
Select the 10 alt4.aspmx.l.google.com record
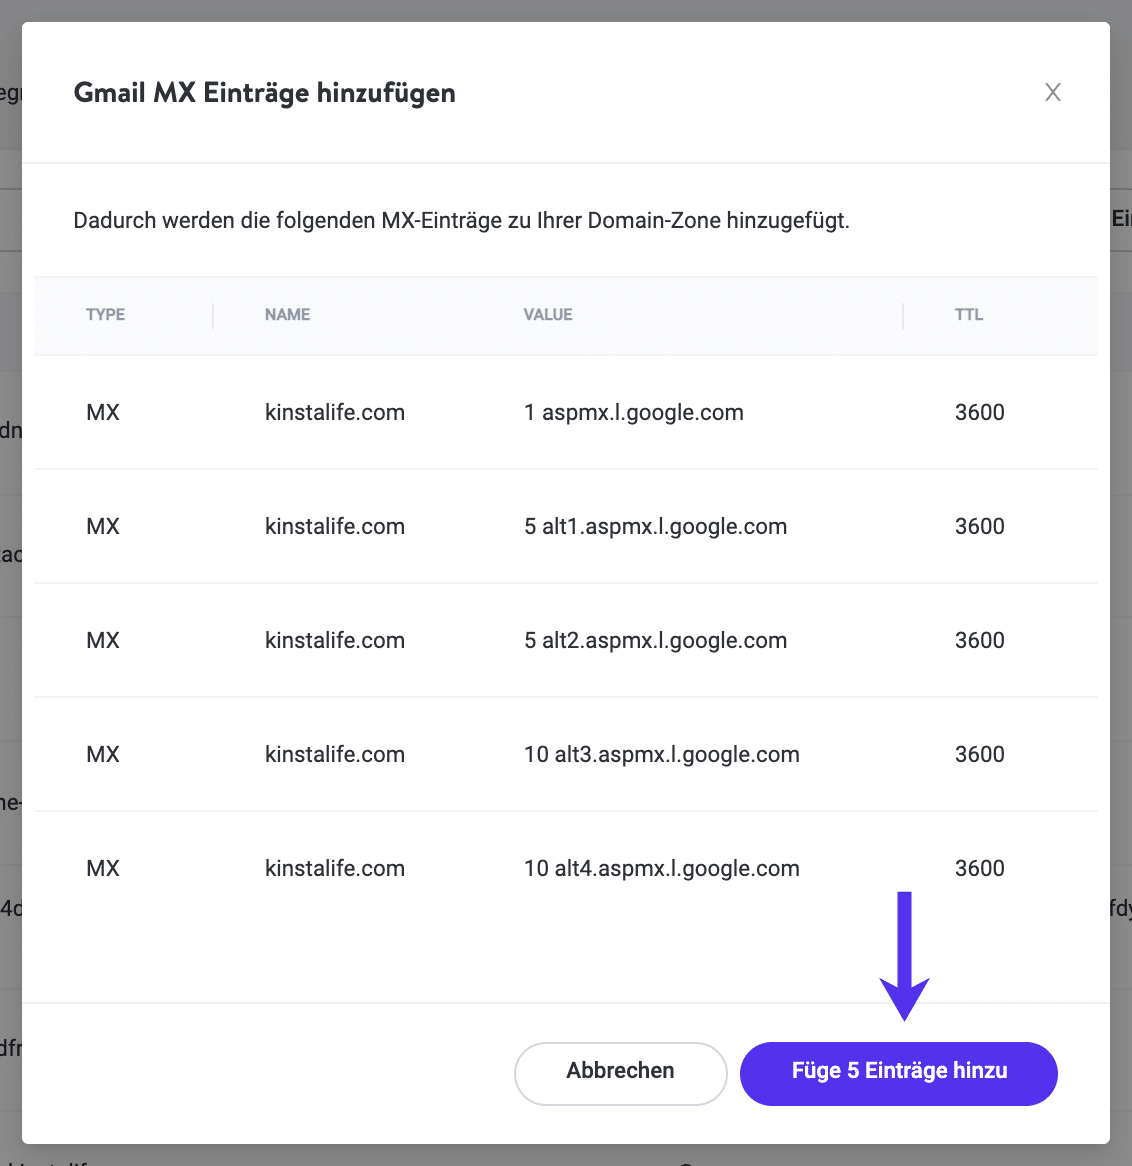662,868
